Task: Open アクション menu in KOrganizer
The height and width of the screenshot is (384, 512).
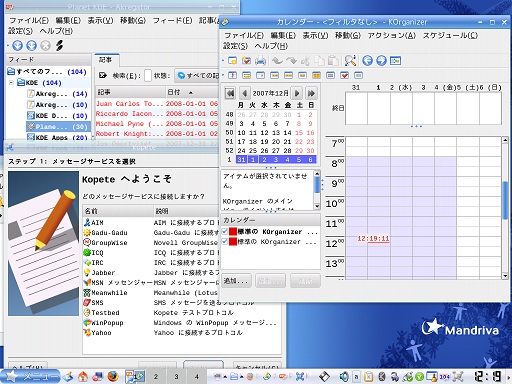Action: [392, 35]
